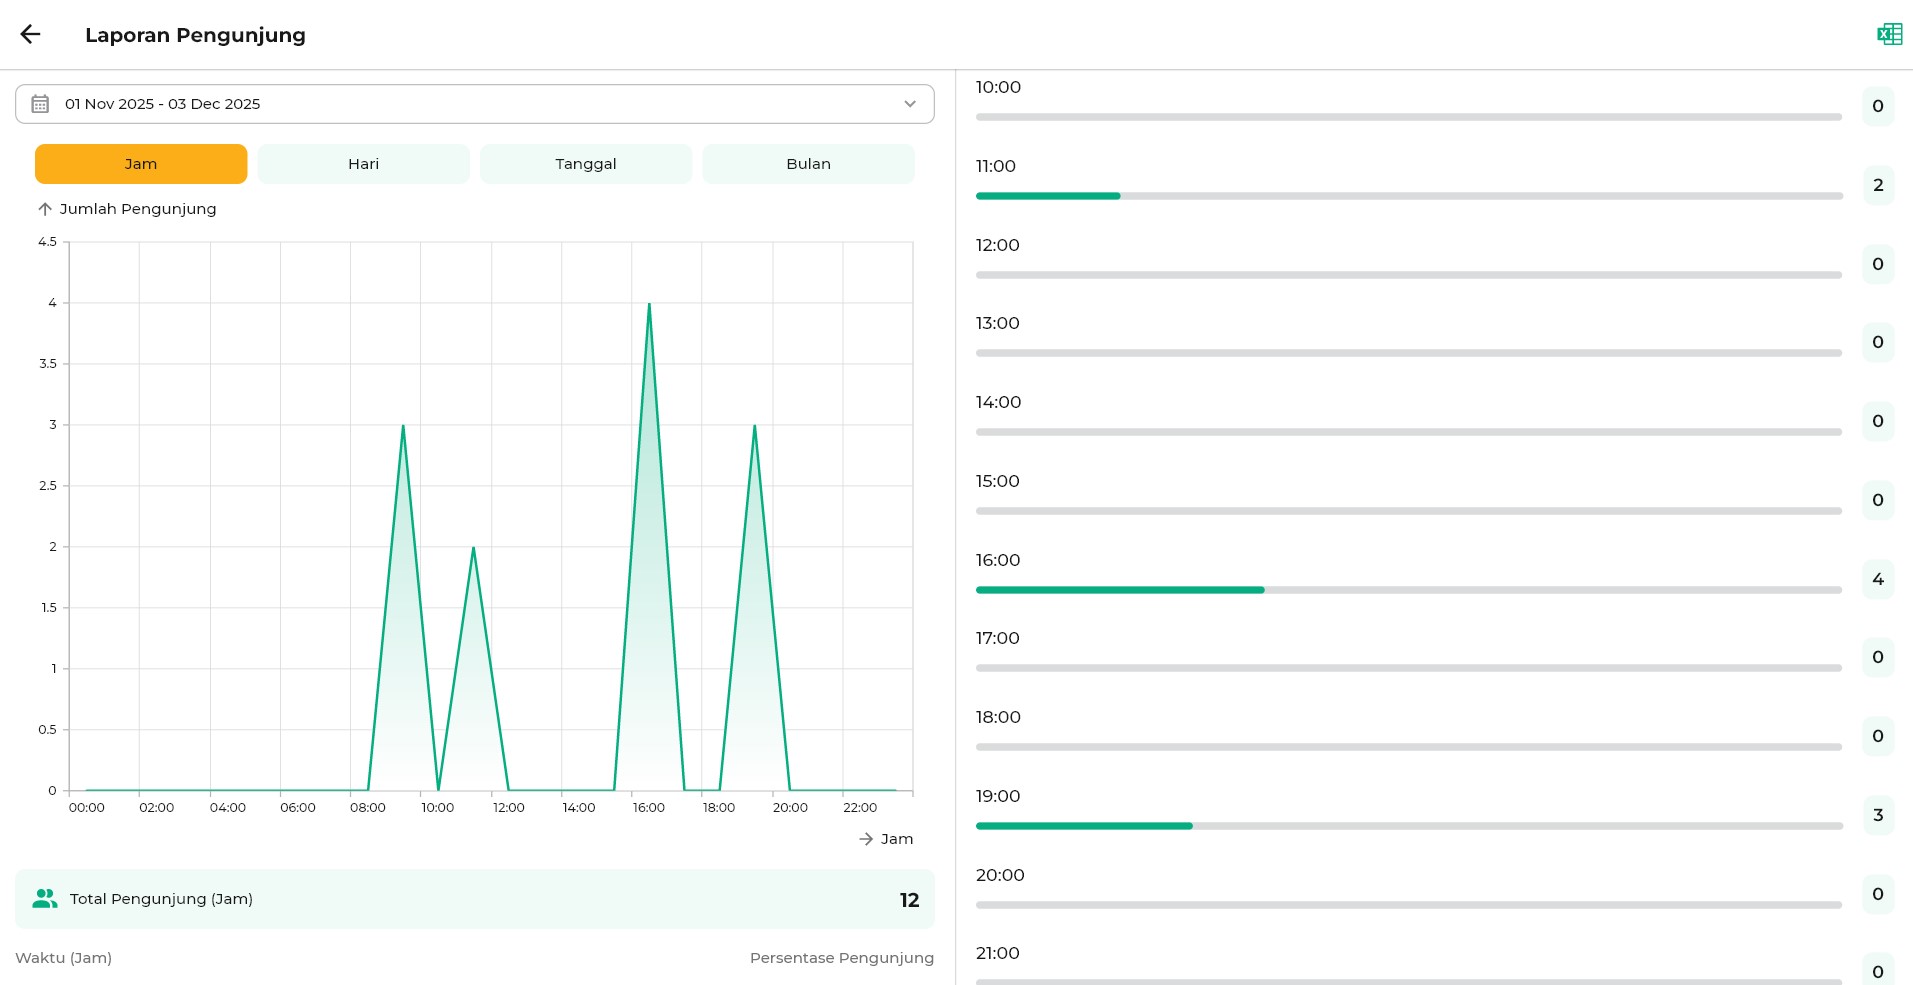
Task: Switch to the Bulan tab
Action: click(808, 164)
